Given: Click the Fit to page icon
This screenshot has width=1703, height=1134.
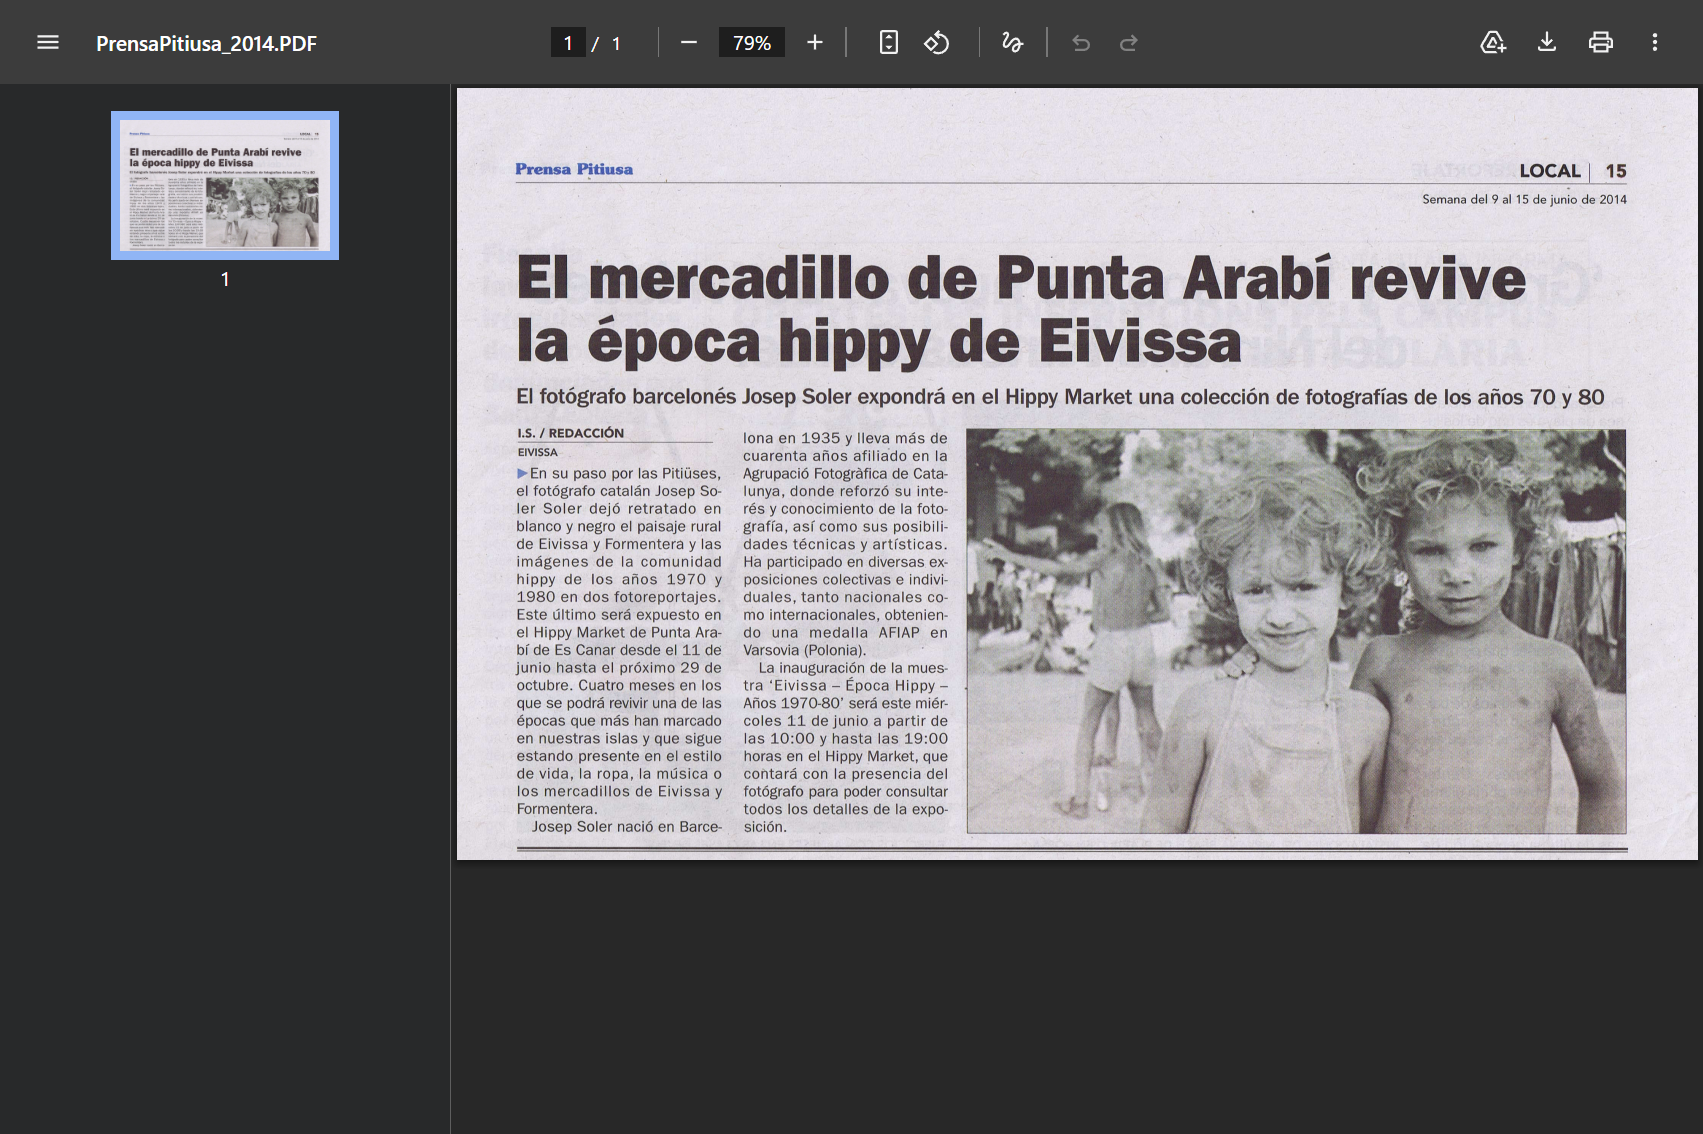Looking at the screenshot, I should (888, 43).
